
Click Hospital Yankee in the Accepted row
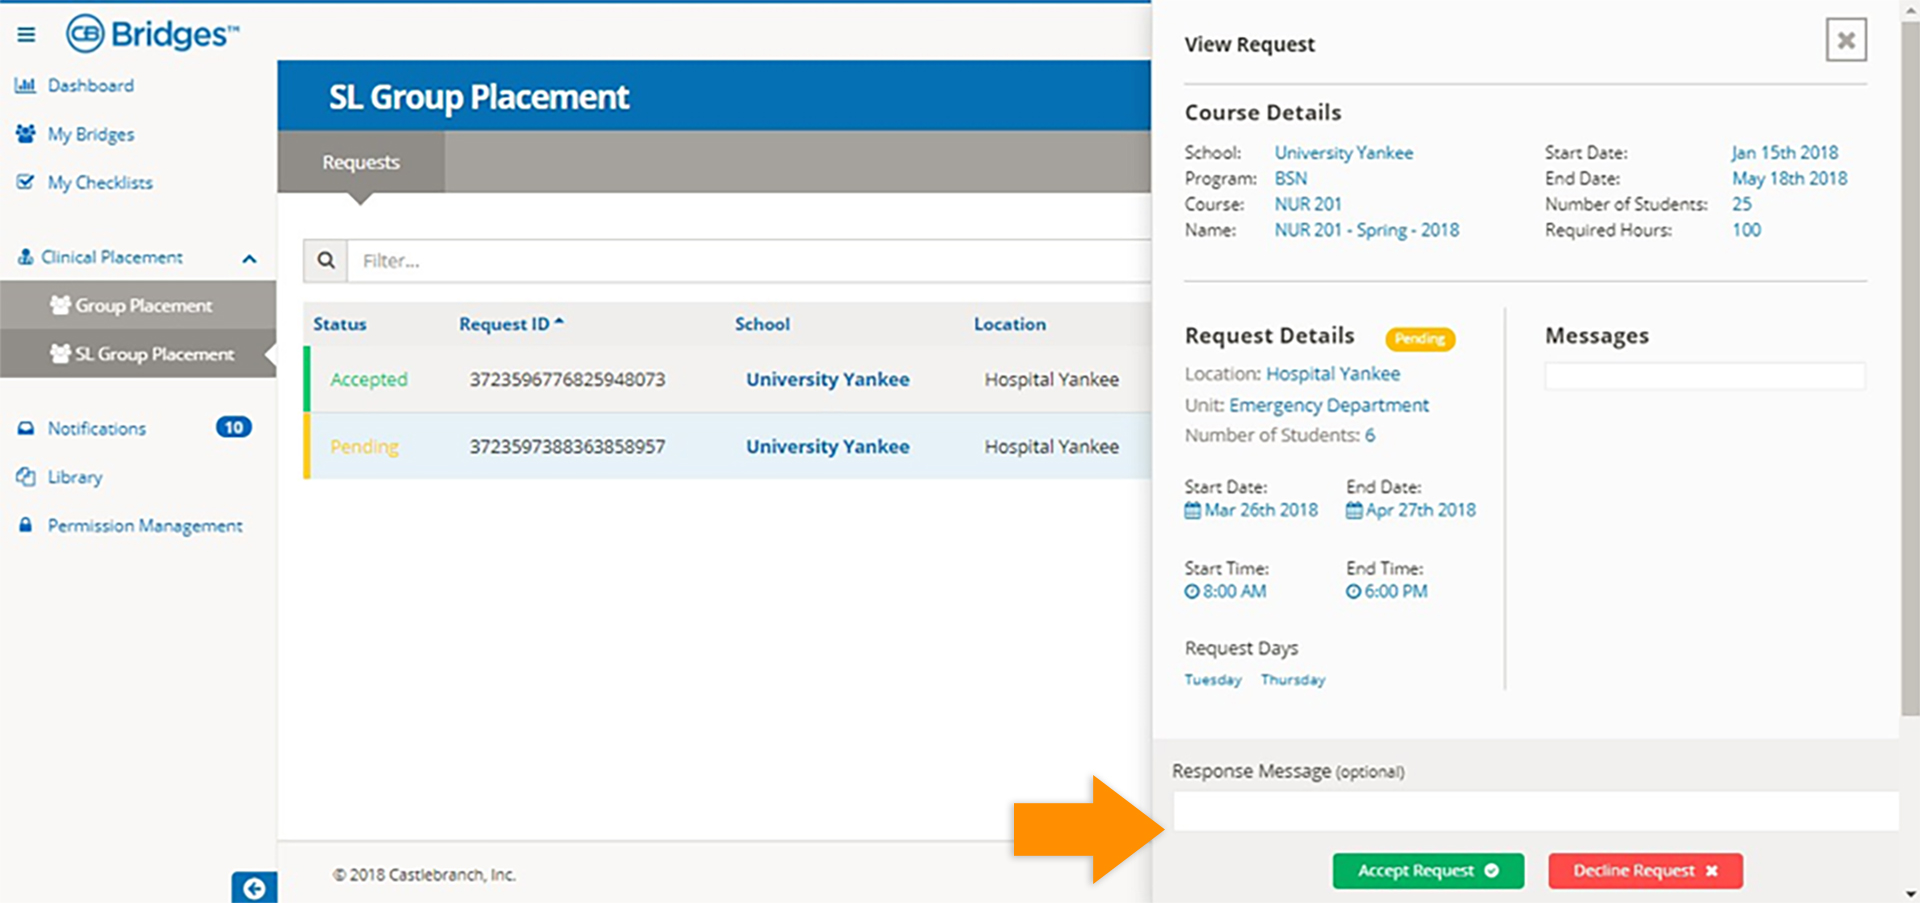[1052, 380]
